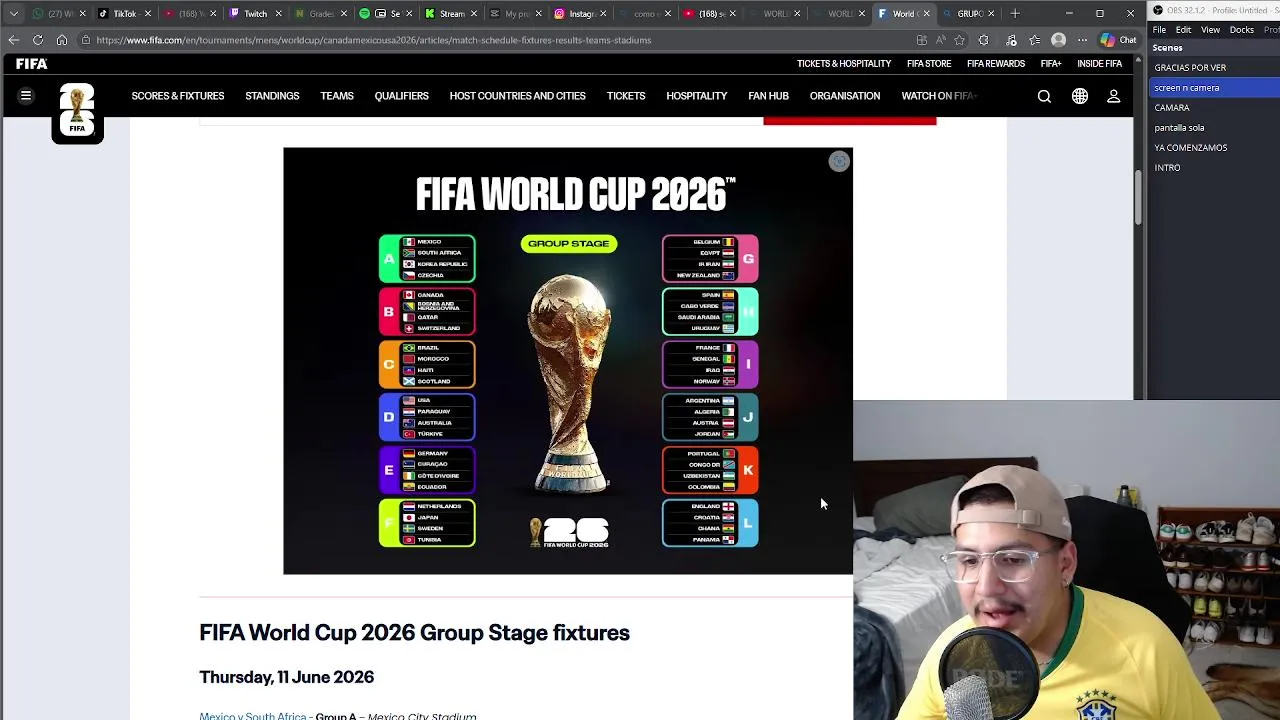Screen dimensions: 1280x720
Task: Click the read aloud icon in address bar
Action: coord(941,40)
